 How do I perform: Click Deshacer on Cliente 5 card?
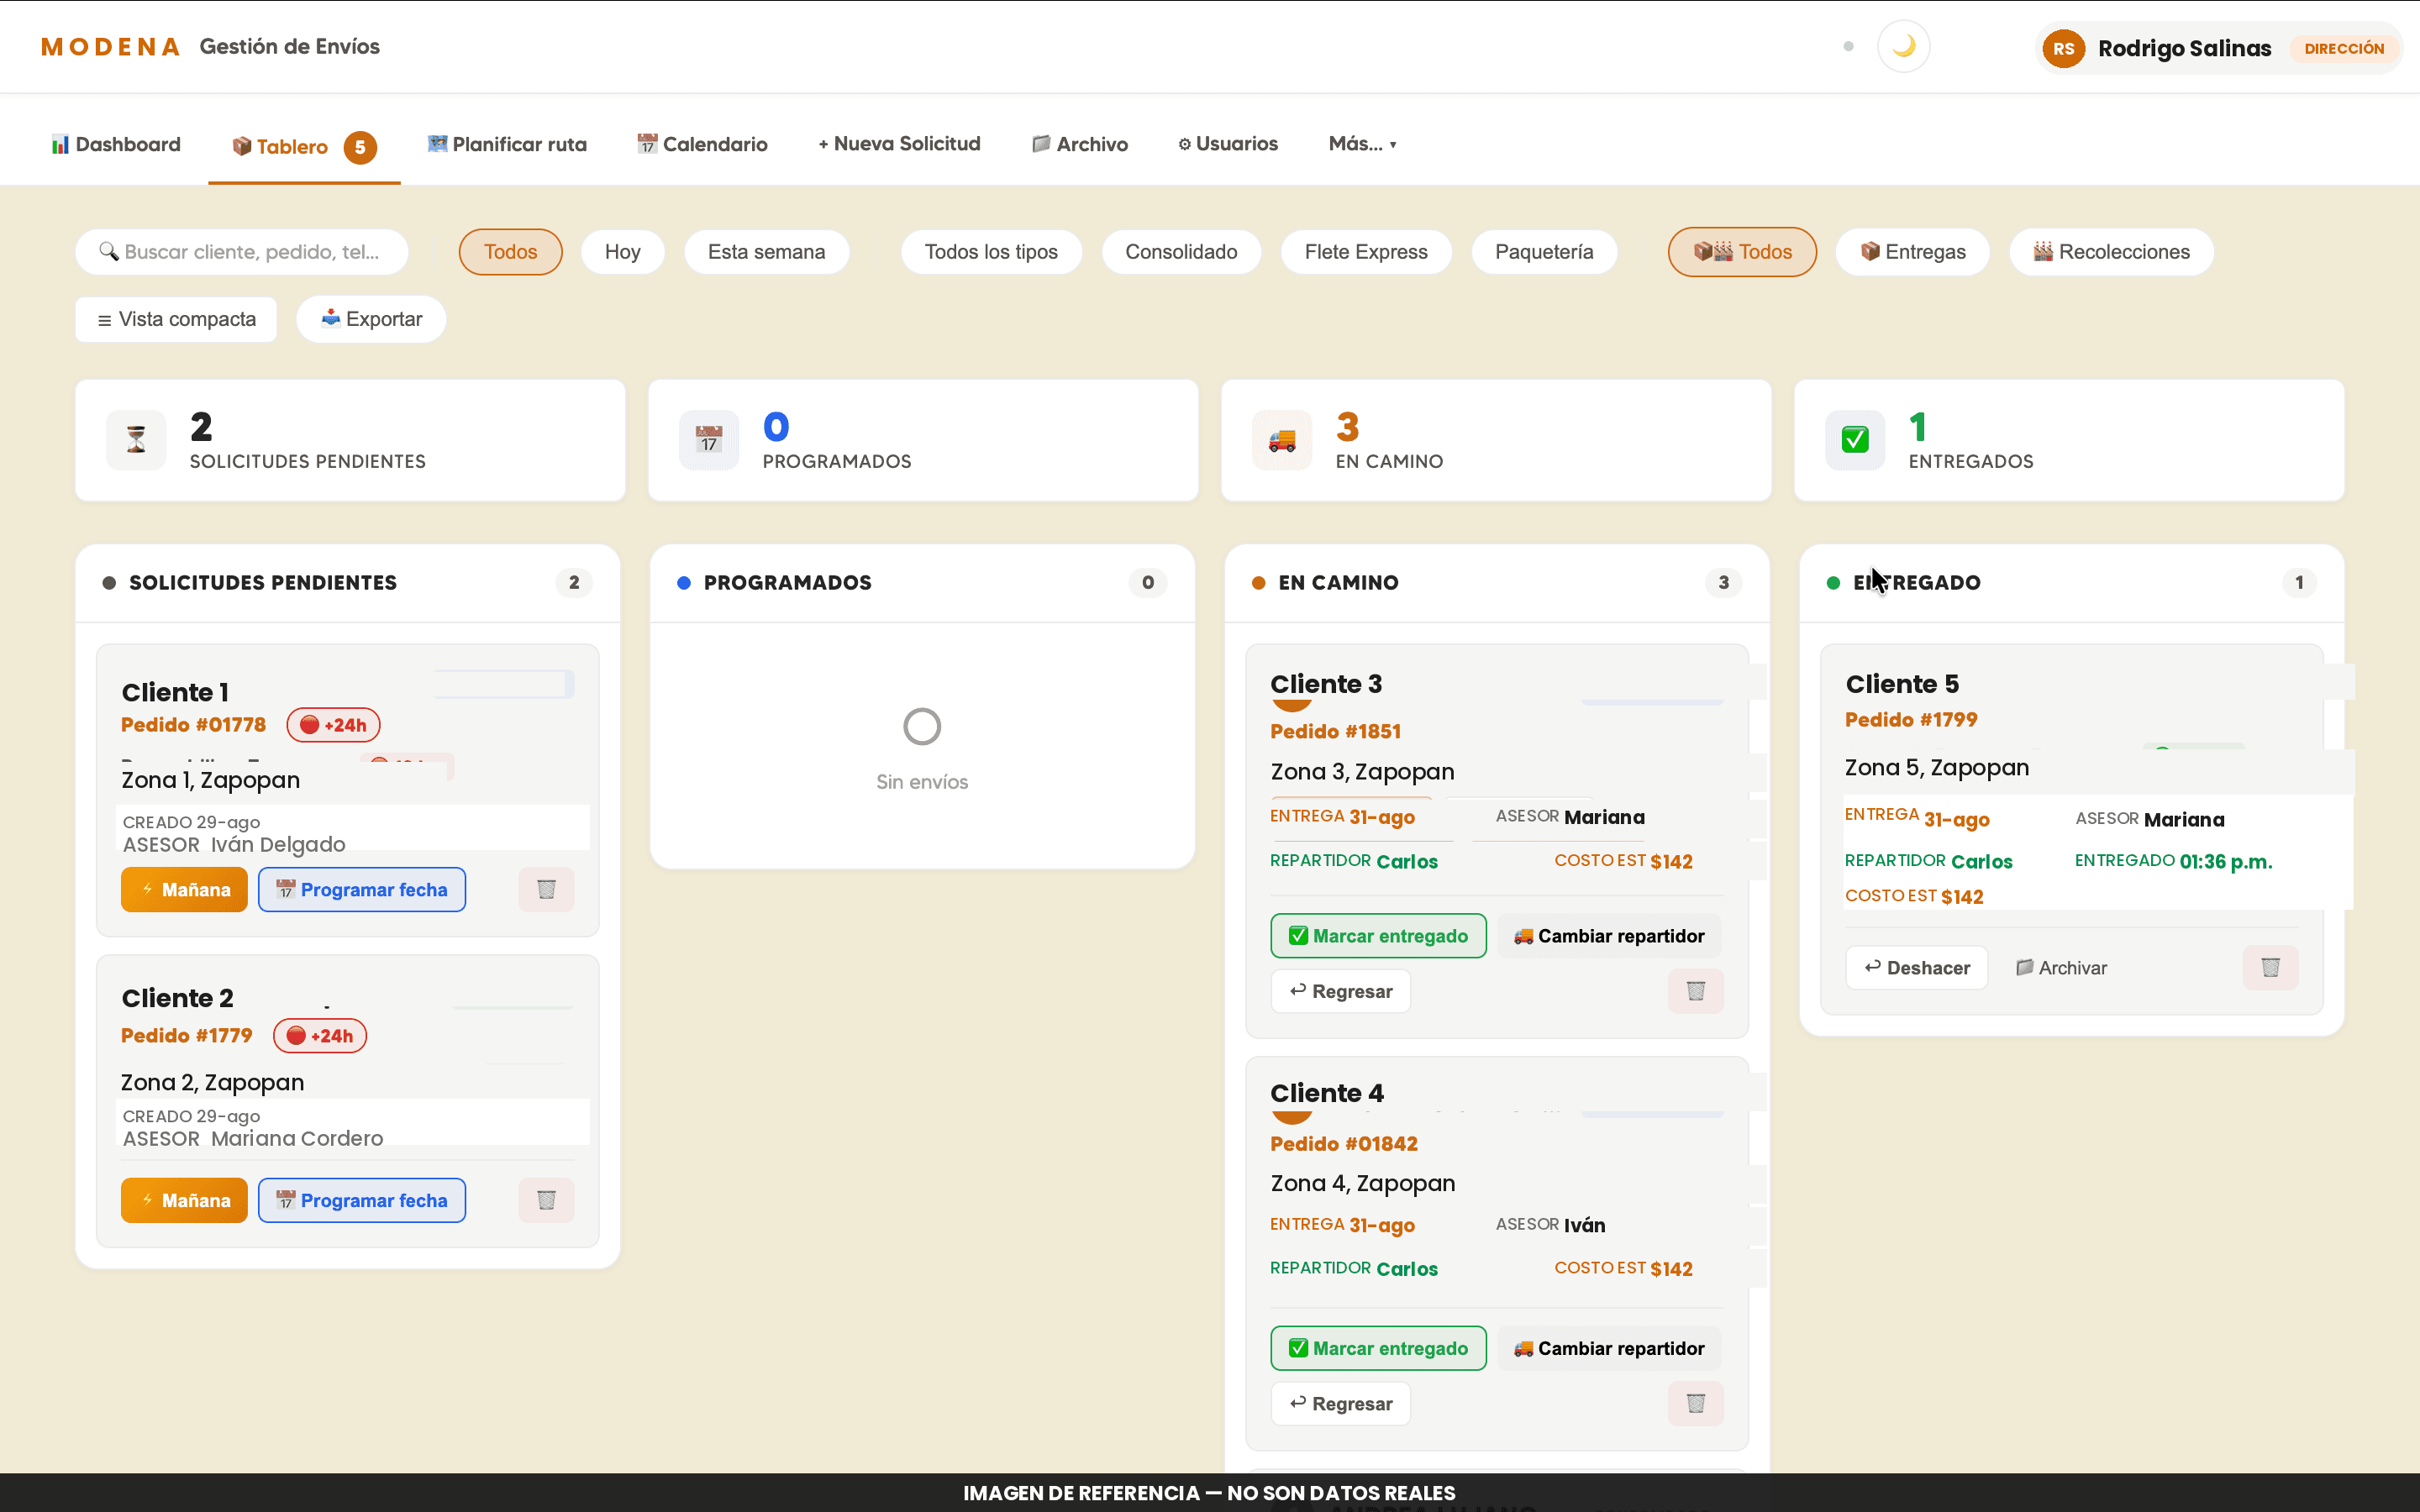coord(1916,967)
